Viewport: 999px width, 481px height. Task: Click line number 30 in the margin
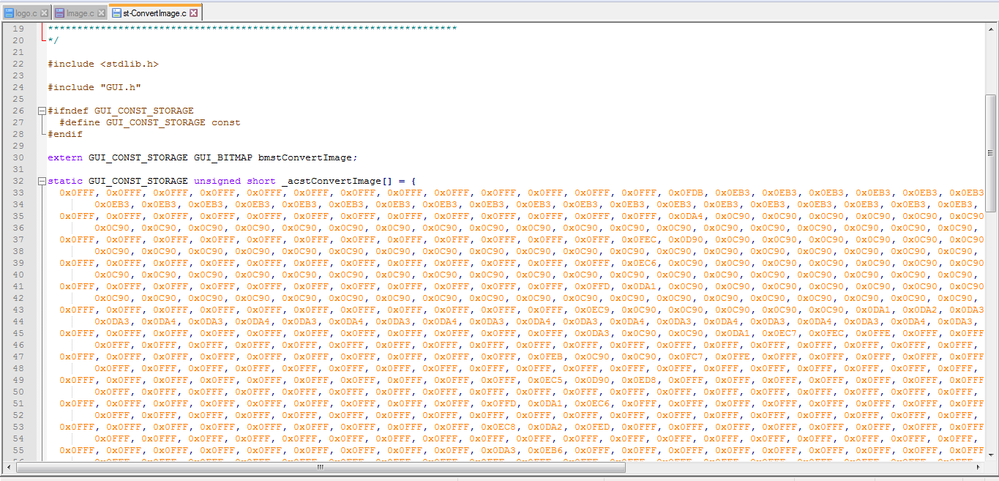[x=18, y=157]
